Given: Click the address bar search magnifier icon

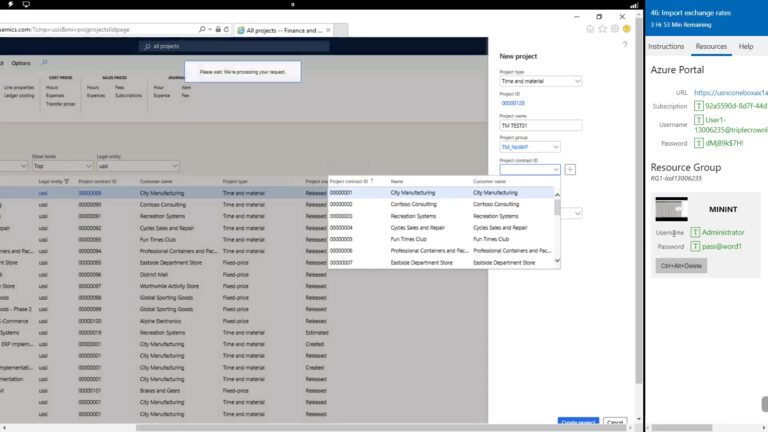Looking at the screenshot, I should (x=202, y=29).
